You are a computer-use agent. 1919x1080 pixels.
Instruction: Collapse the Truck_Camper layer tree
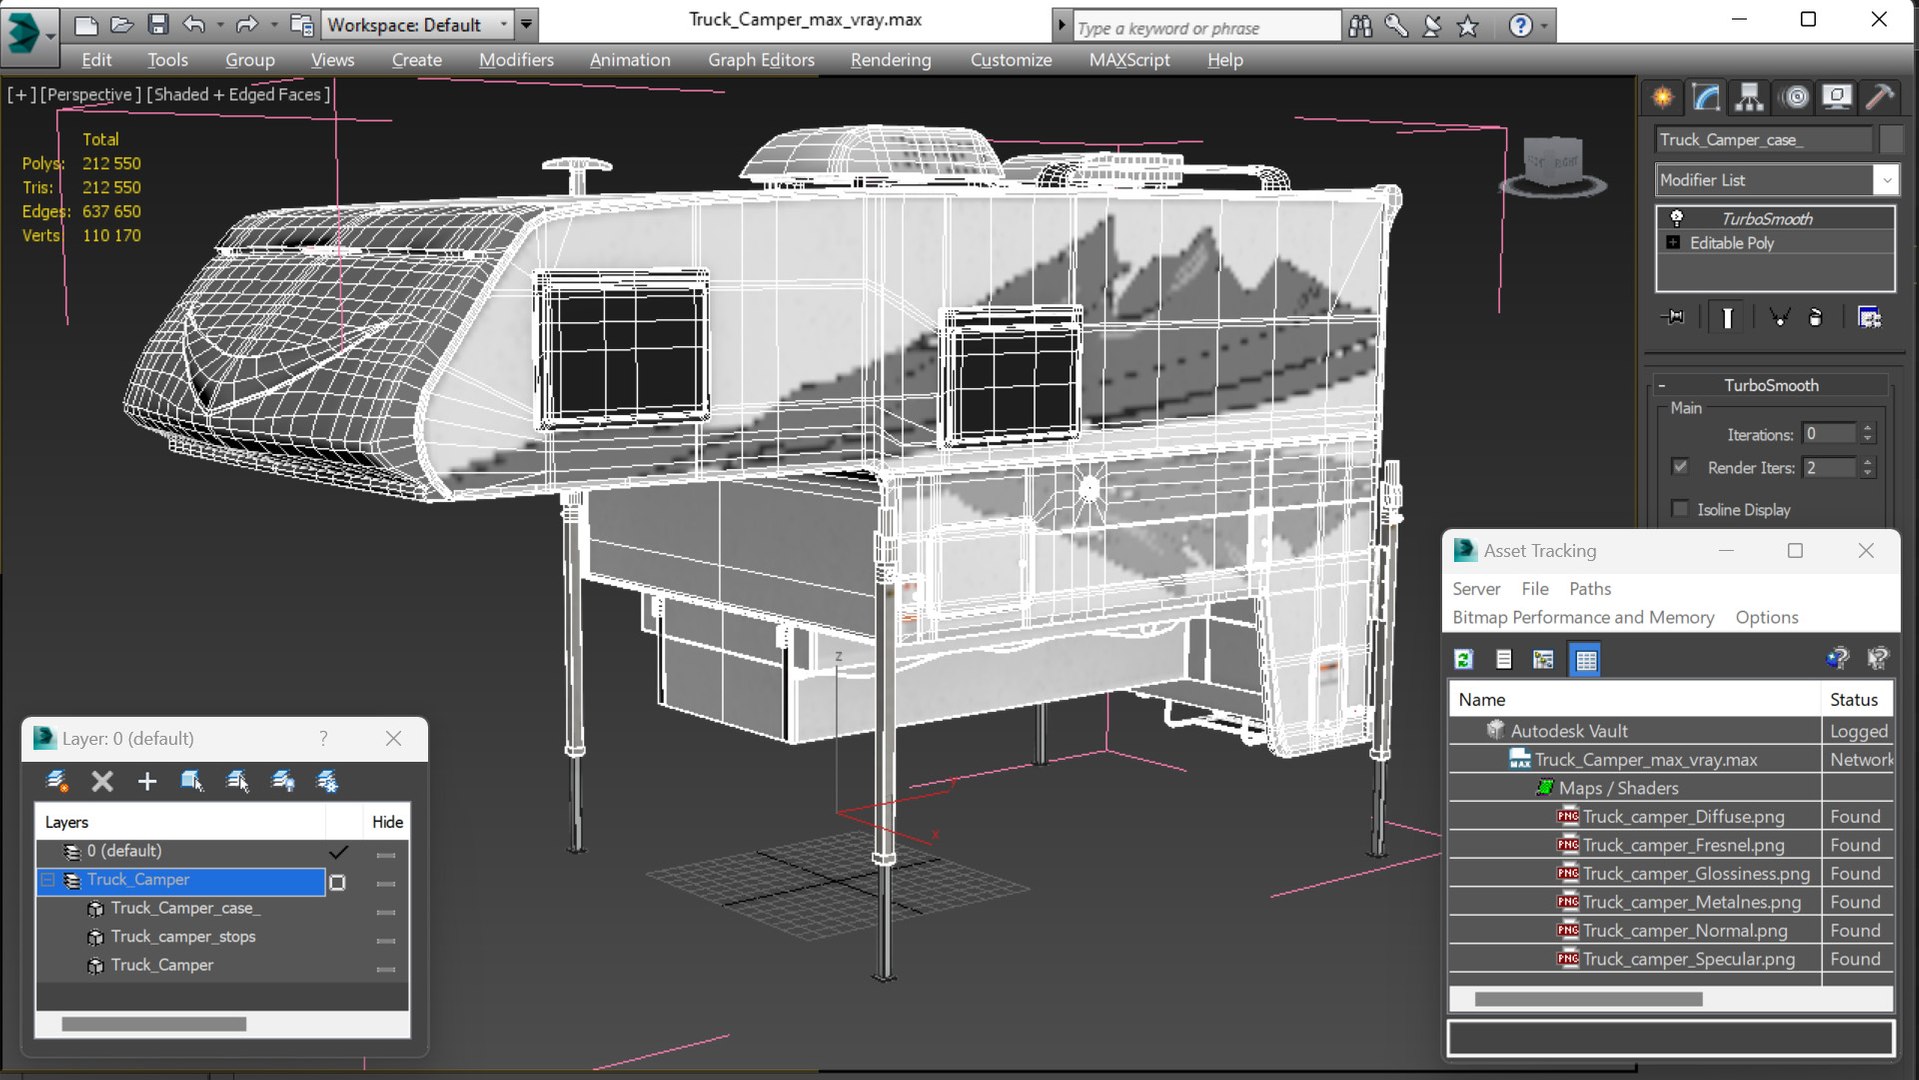[x=47, y=880]
